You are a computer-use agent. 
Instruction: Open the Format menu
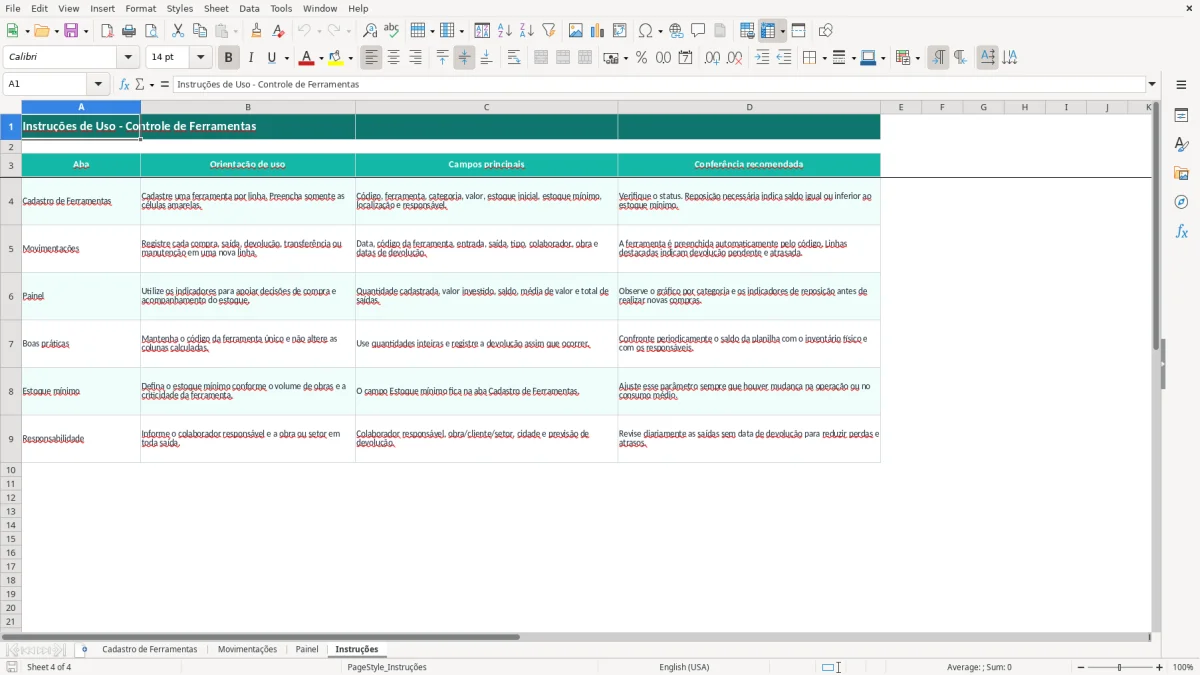[141, 8]
